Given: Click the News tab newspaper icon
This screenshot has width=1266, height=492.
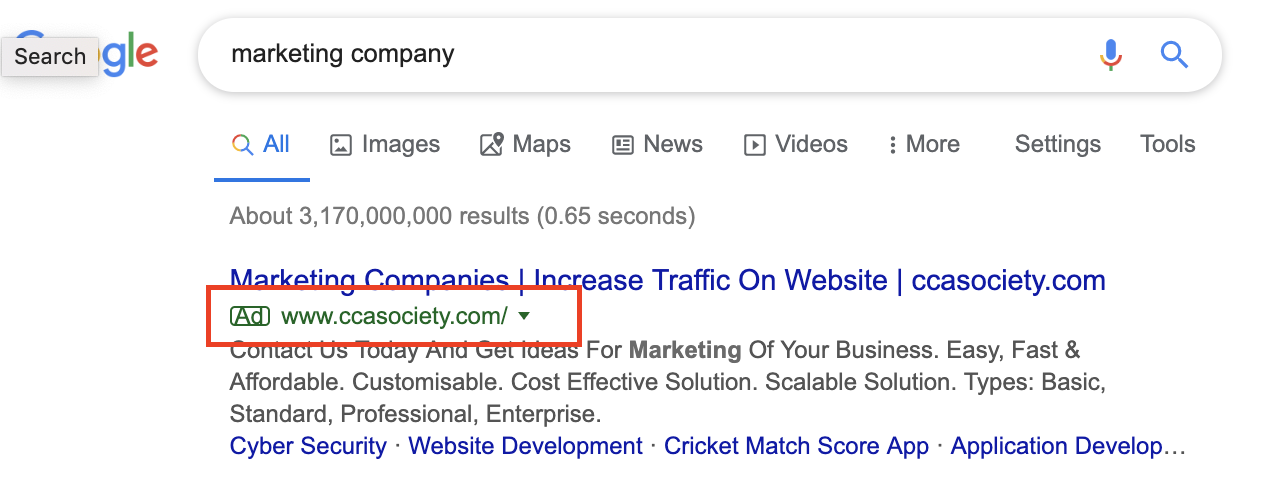Looking at the screenshot, I should pyautogui.click(x=623, y=145).
